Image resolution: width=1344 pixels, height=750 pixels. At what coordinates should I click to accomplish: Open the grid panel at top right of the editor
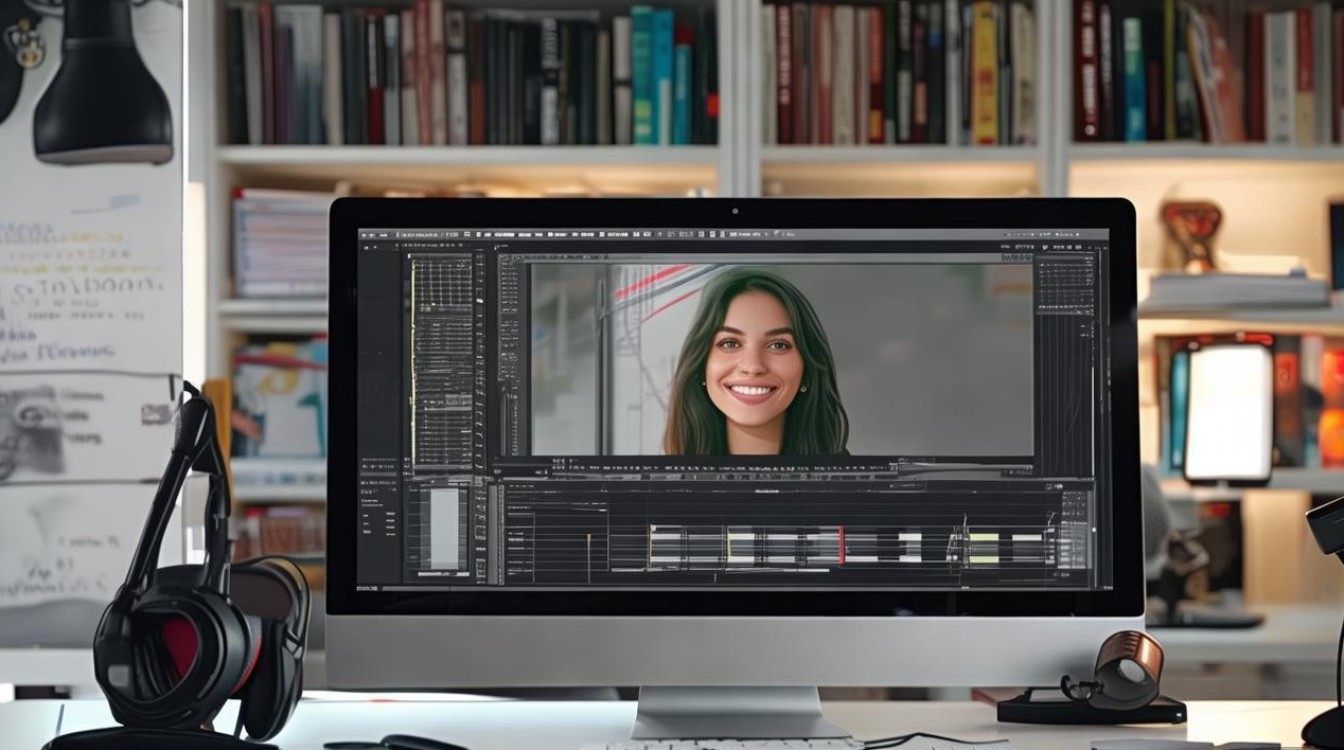tap(1065, 284)
